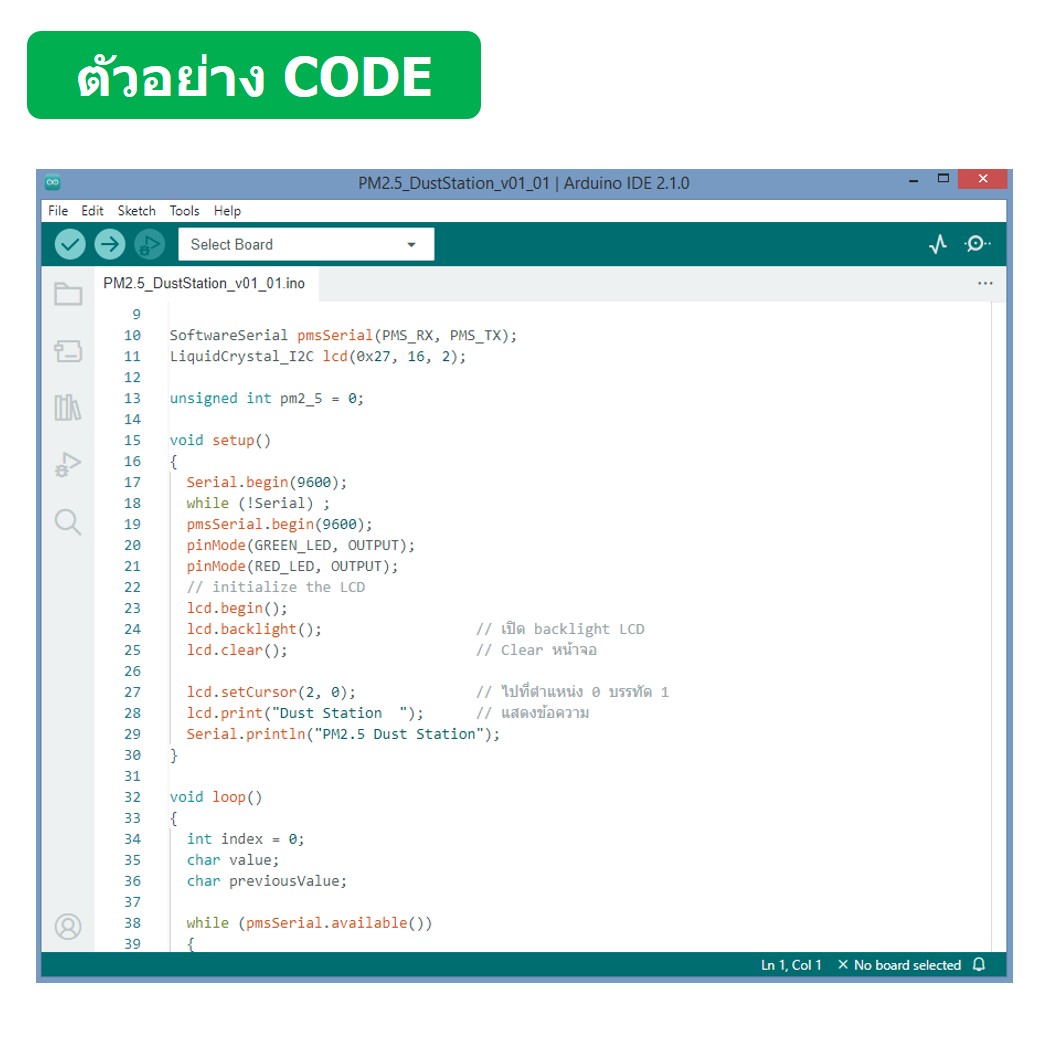The image size is (1056, 1056).
Task: Click the notification bell in status bar
Action: click(981, 964)
